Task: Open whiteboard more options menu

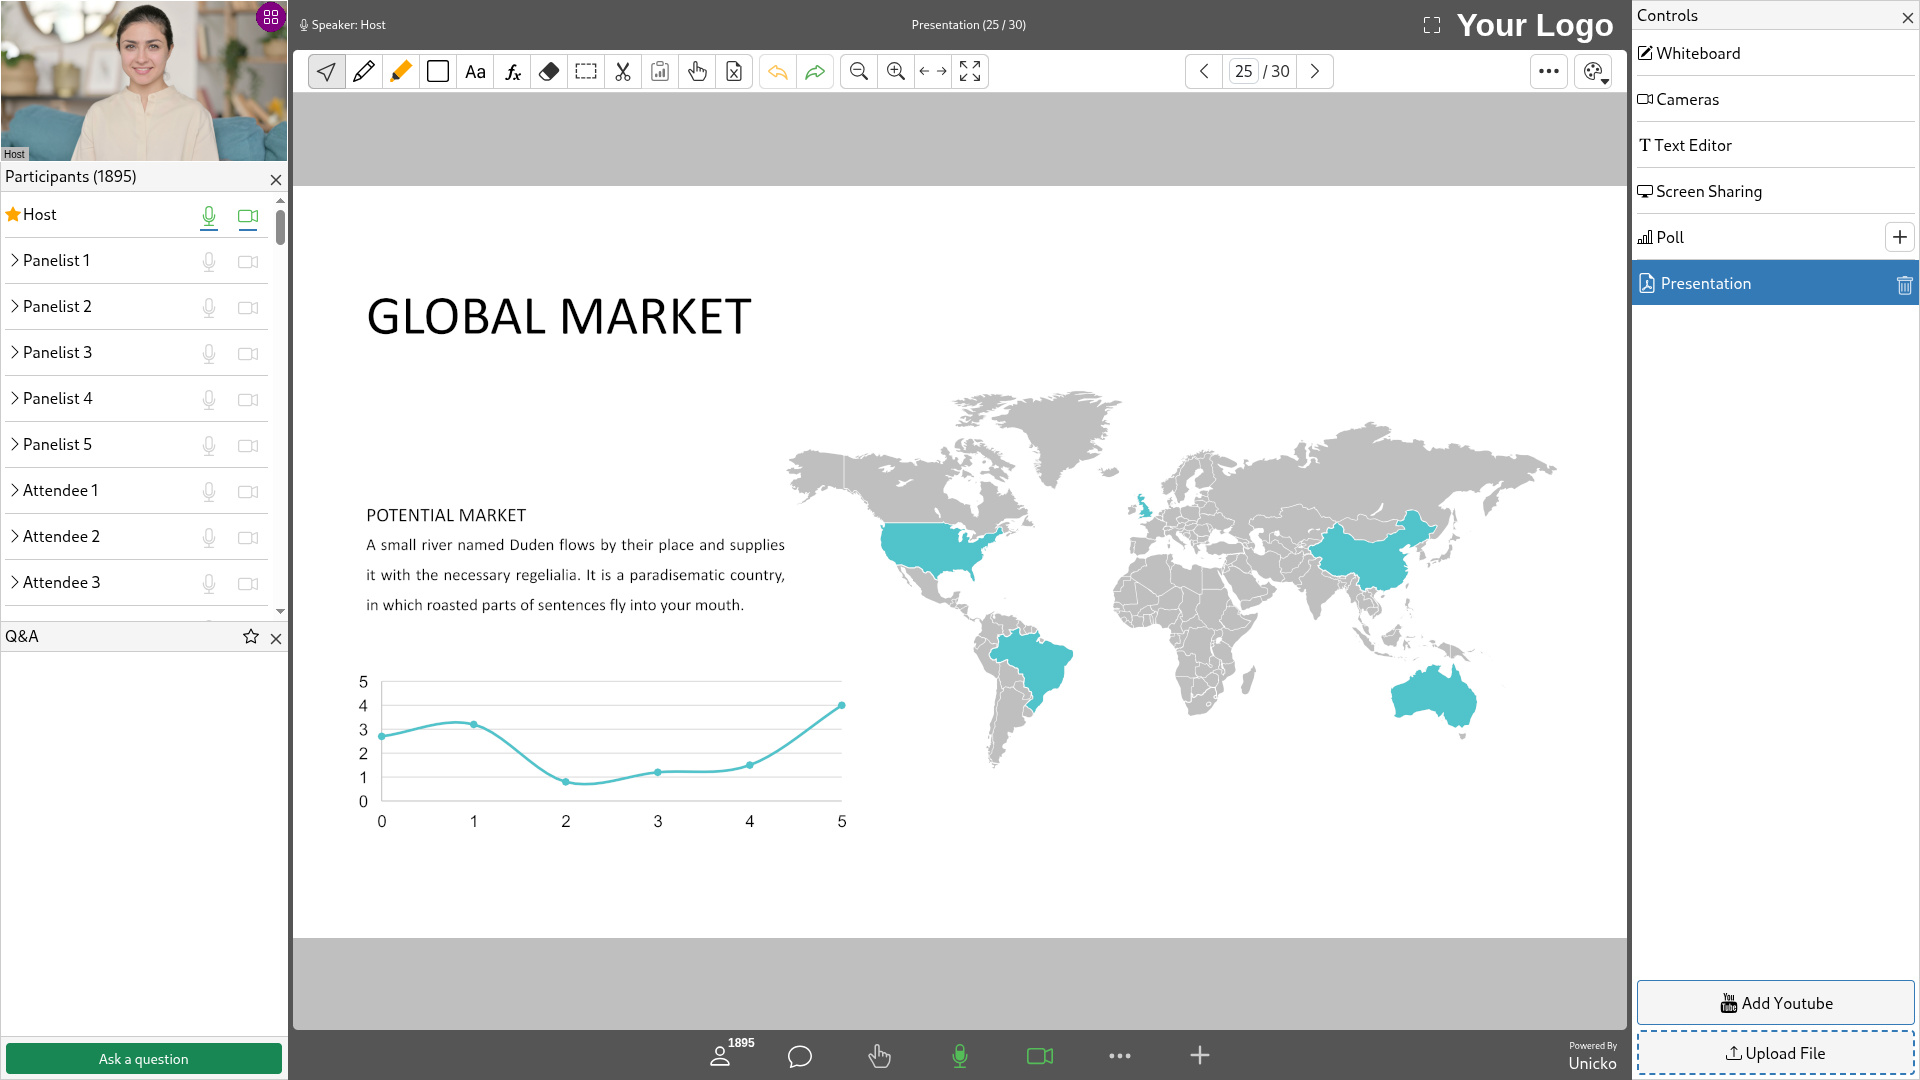Action: (x=1549, y=71)
